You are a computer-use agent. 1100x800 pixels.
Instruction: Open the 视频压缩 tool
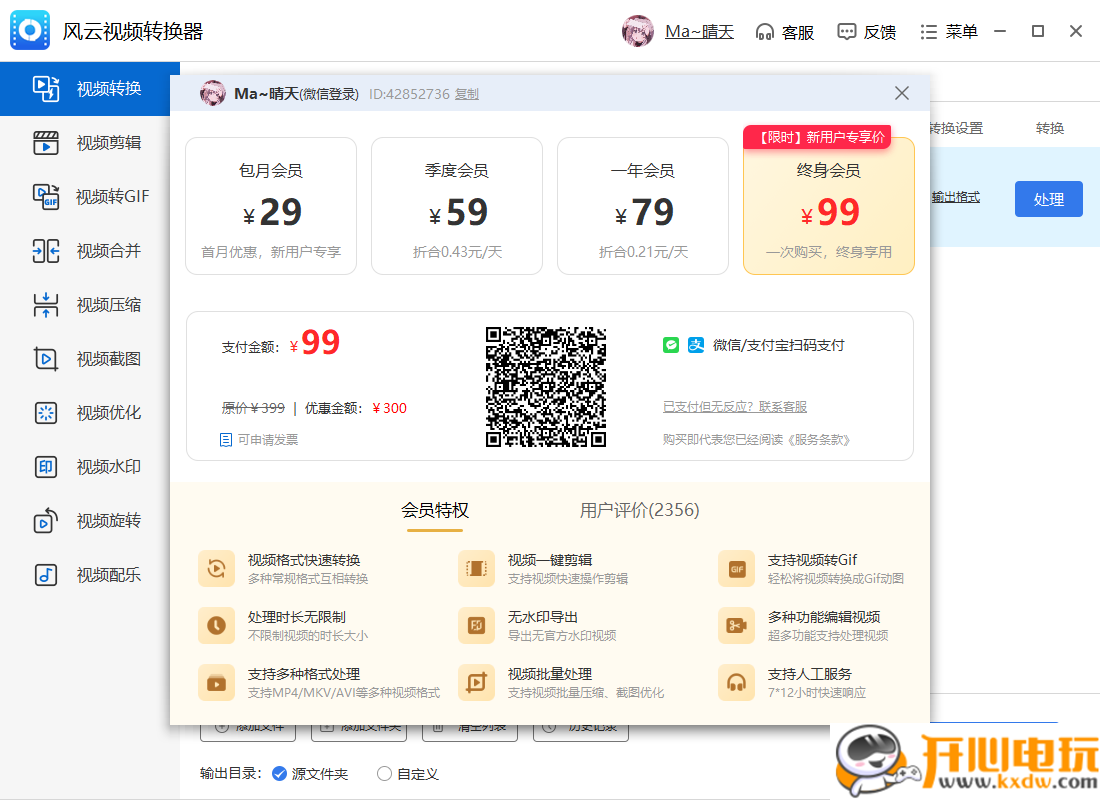(88, 304)
